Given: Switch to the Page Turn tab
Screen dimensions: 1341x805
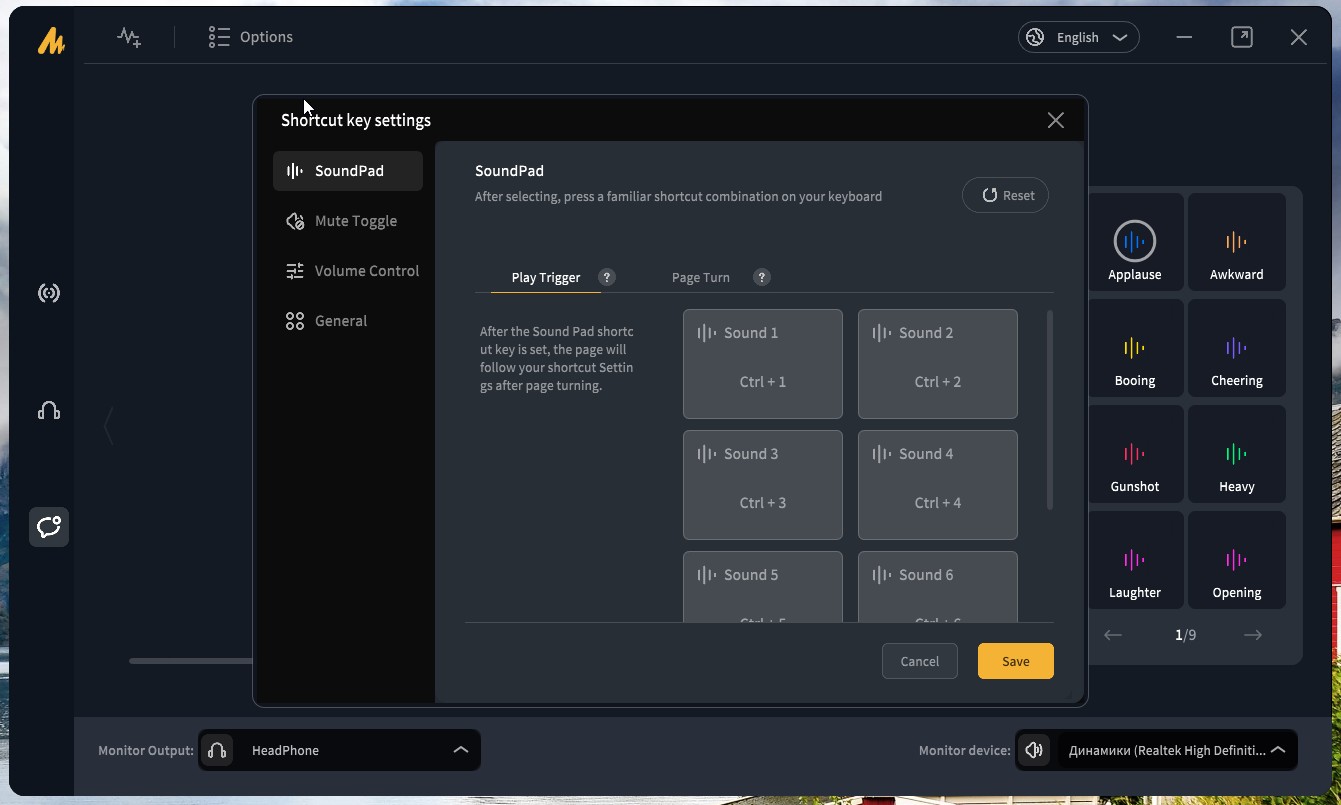Looking at the screenshot, I should point(701,278).
